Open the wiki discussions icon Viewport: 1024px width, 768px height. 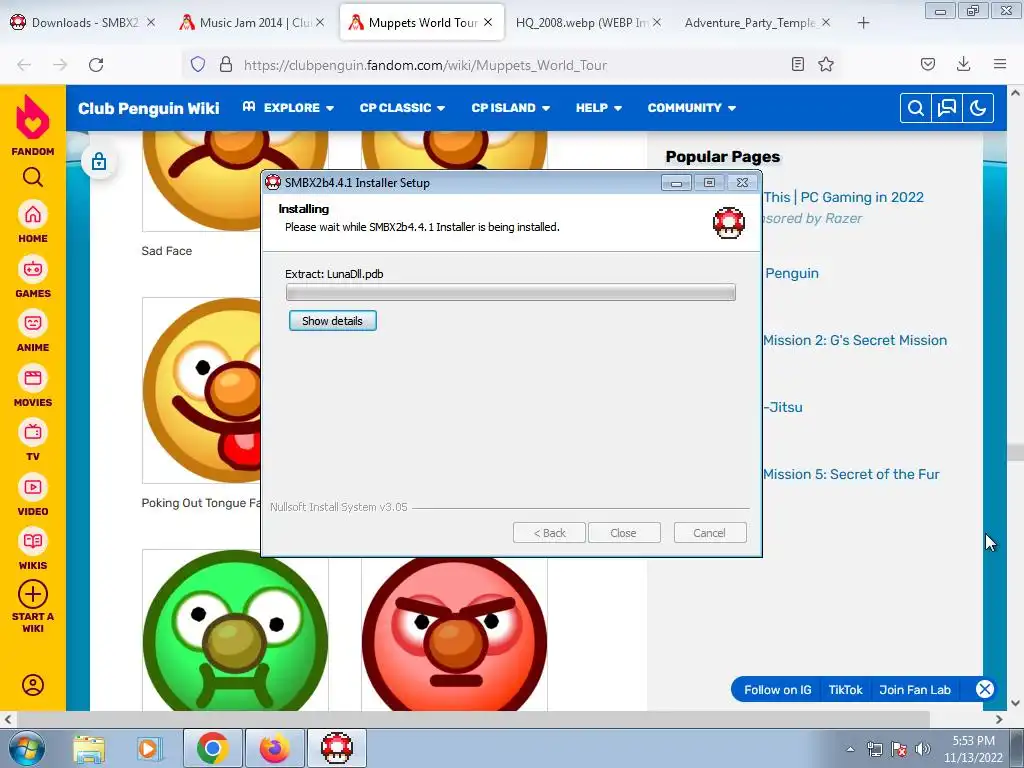click(947, 108)
